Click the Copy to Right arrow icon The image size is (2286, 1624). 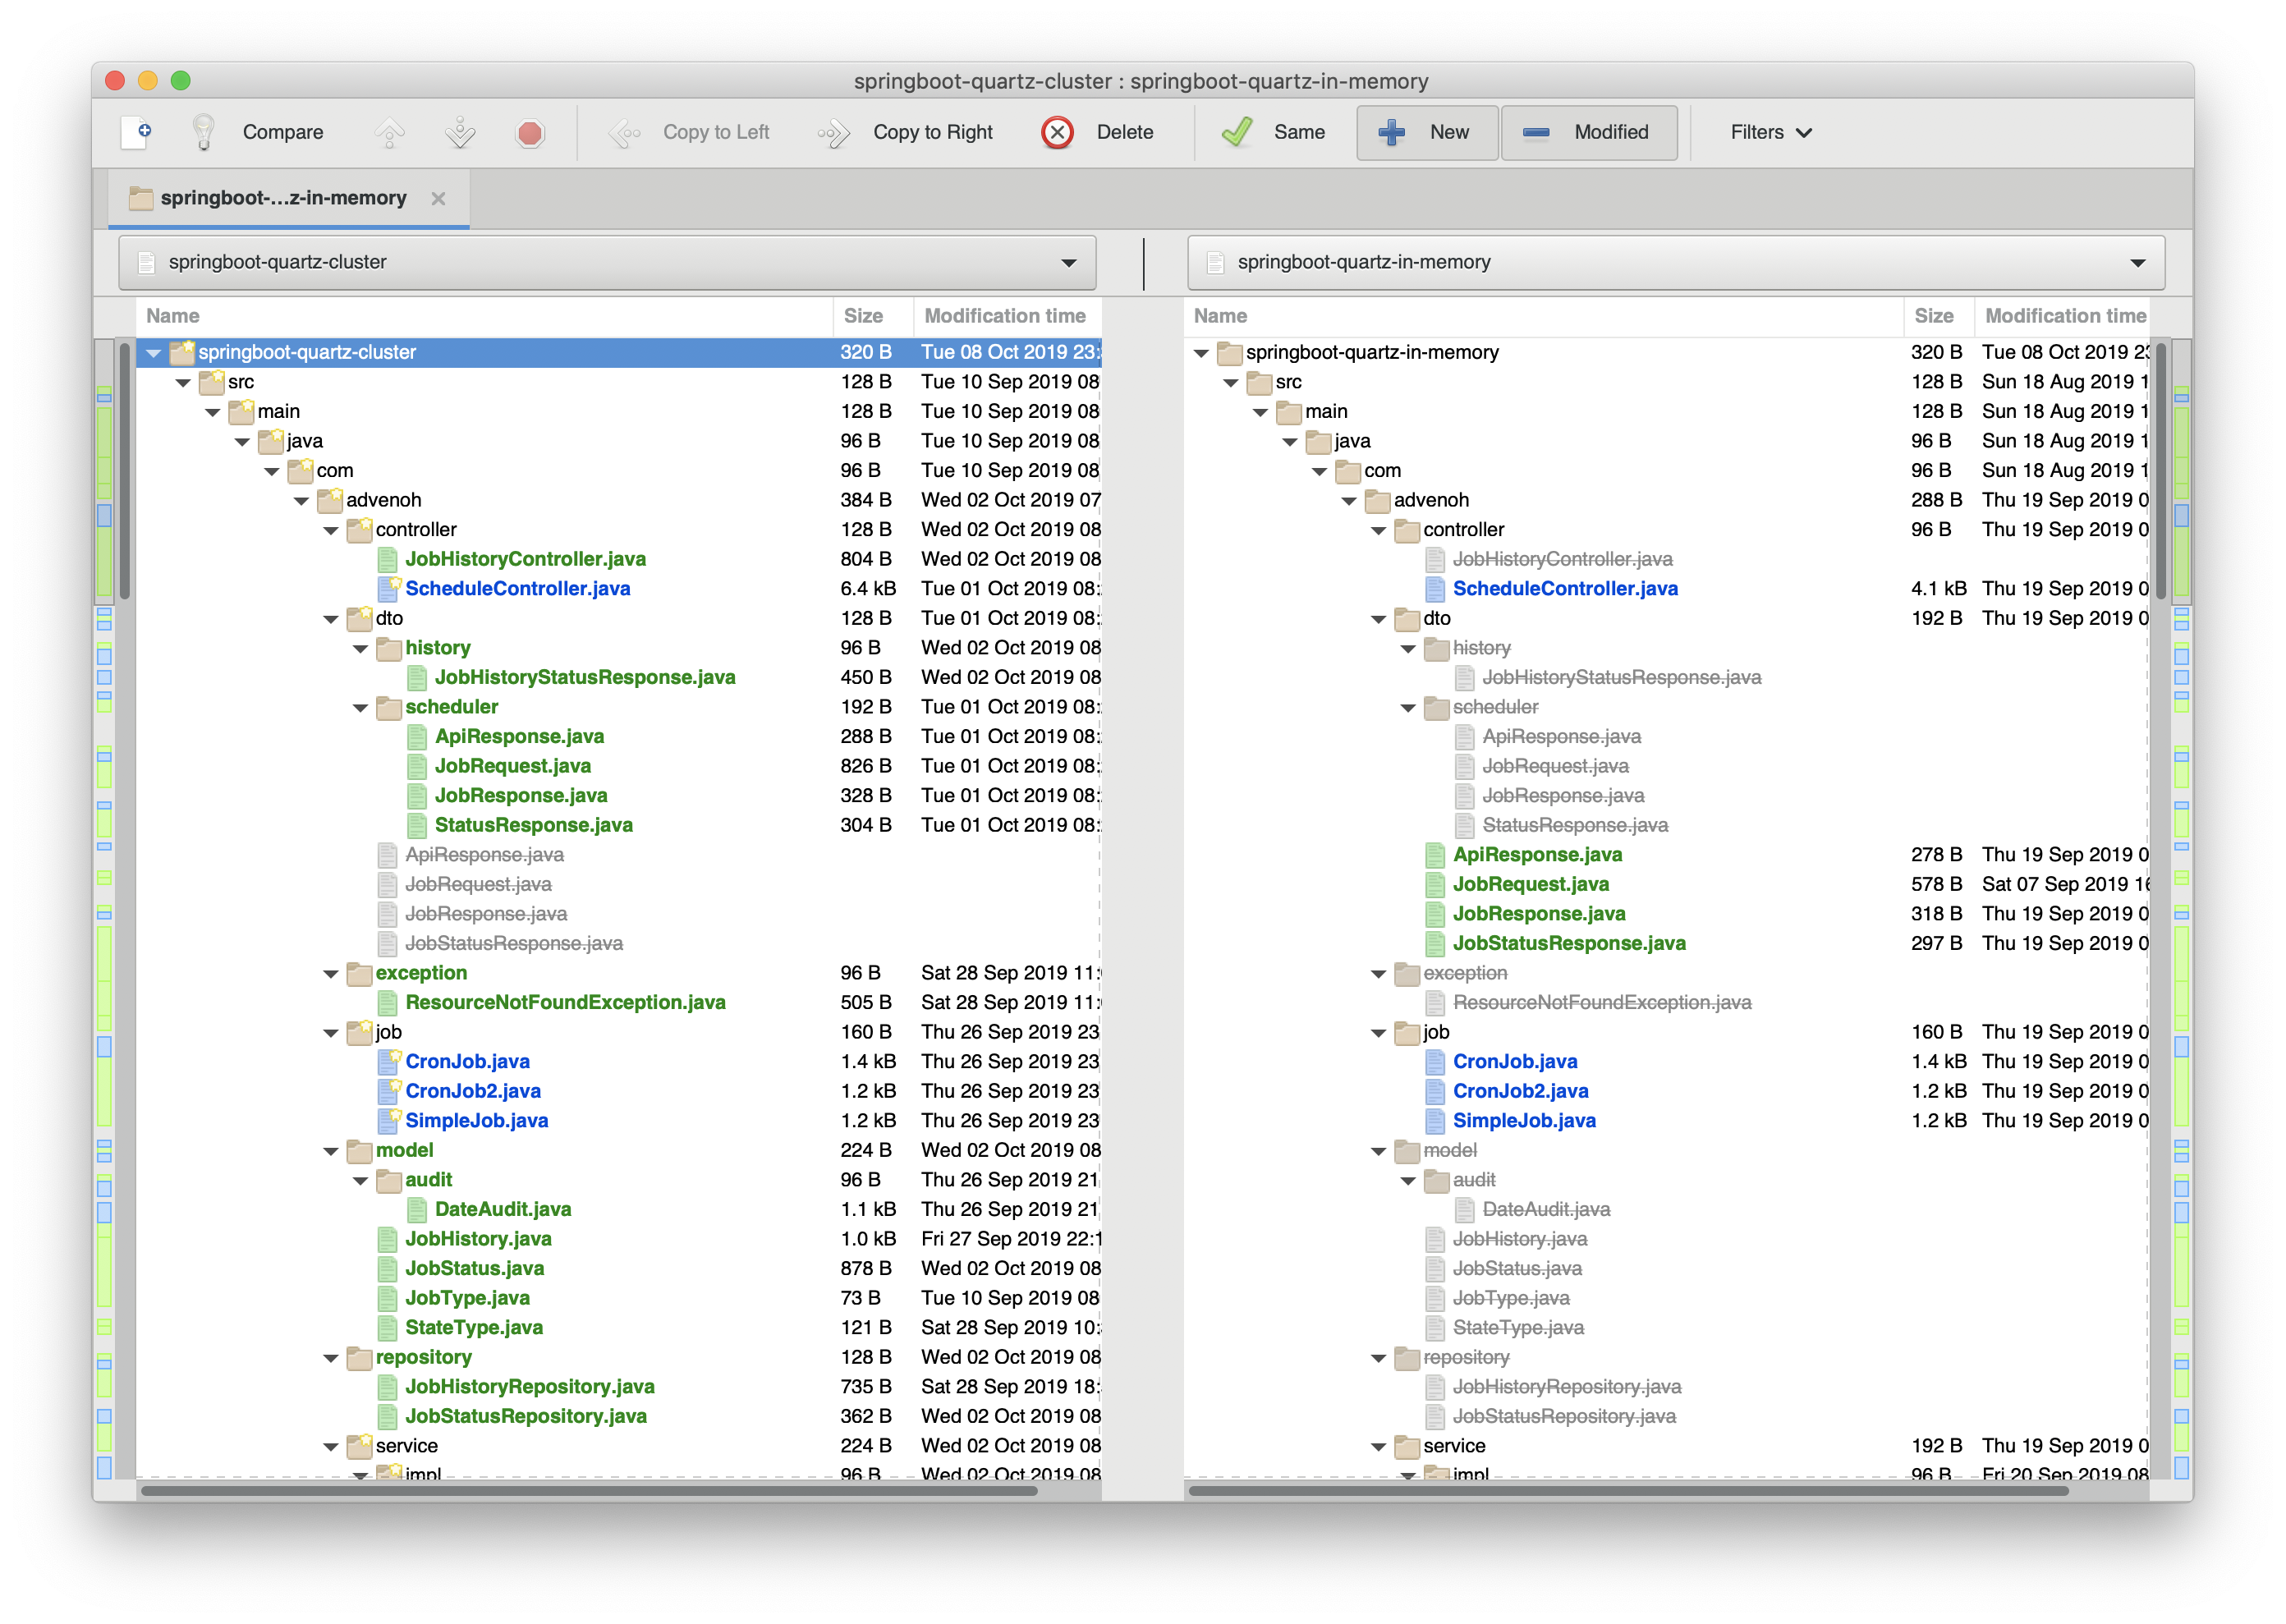point(833,132)
